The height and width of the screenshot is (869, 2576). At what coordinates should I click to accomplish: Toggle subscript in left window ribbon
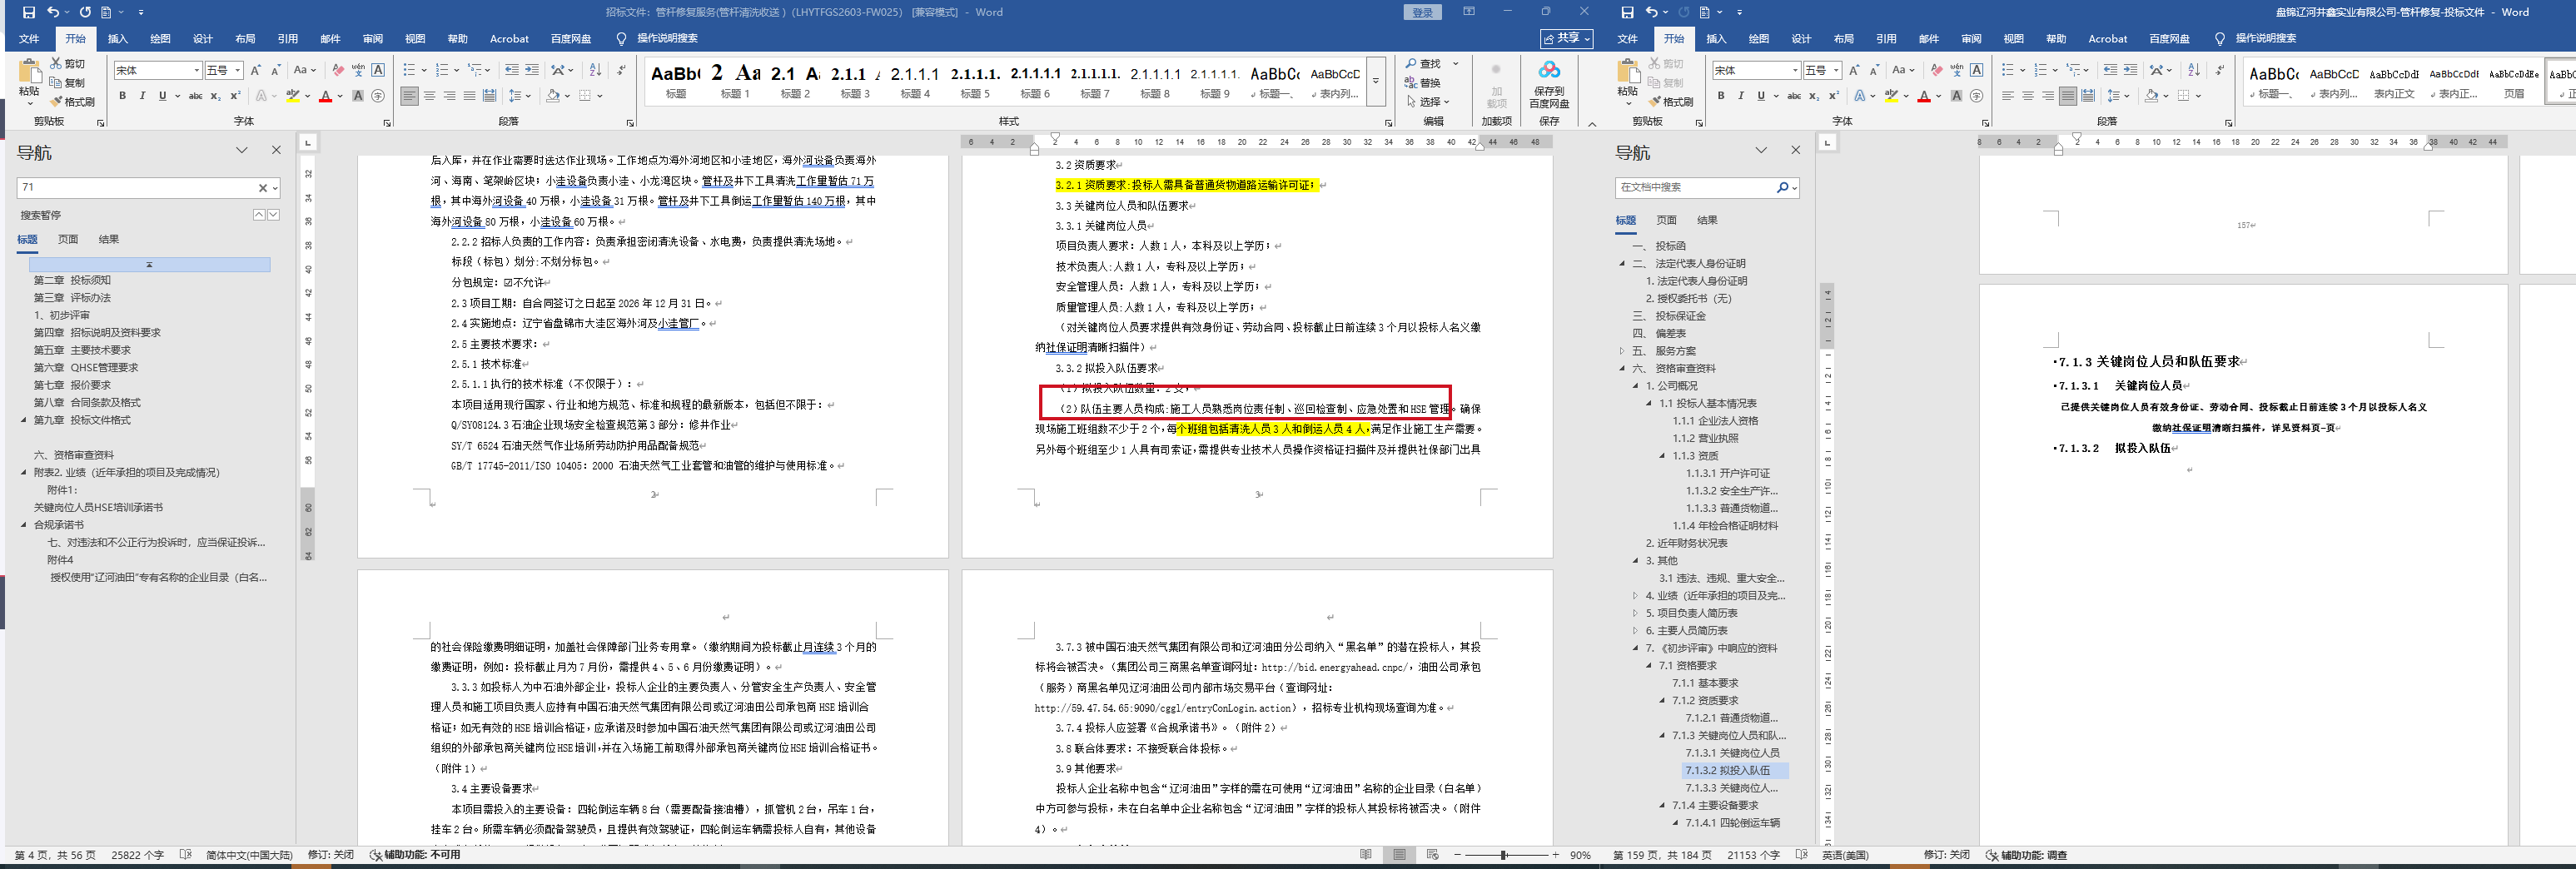[x=216, y=96]
